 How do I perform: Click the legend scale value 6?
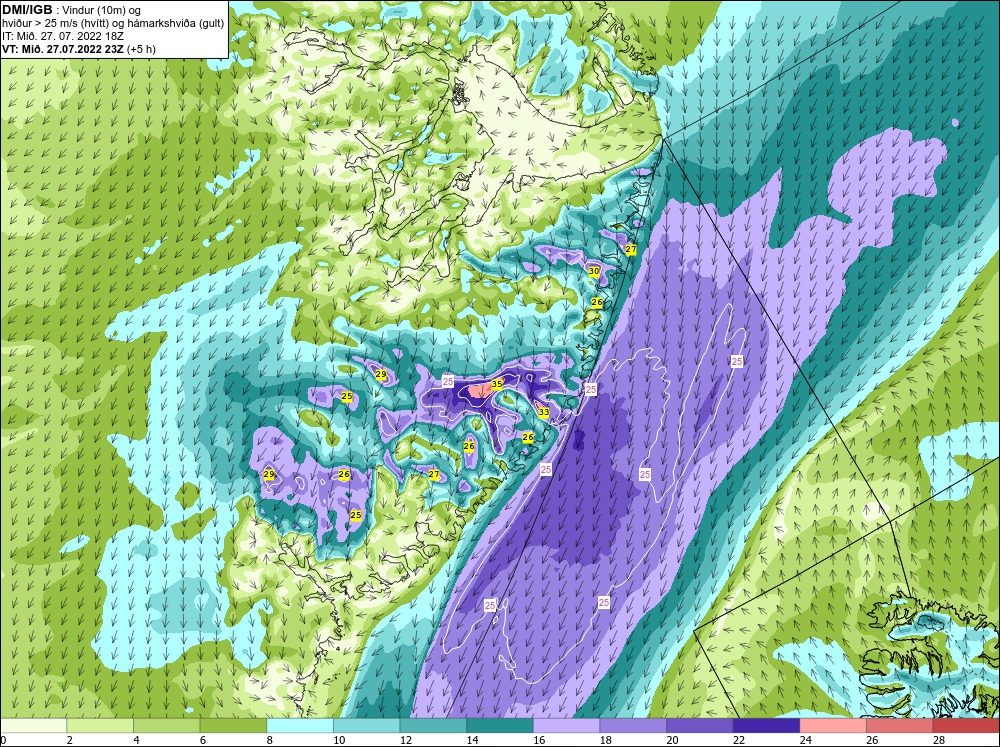(203, 740)
